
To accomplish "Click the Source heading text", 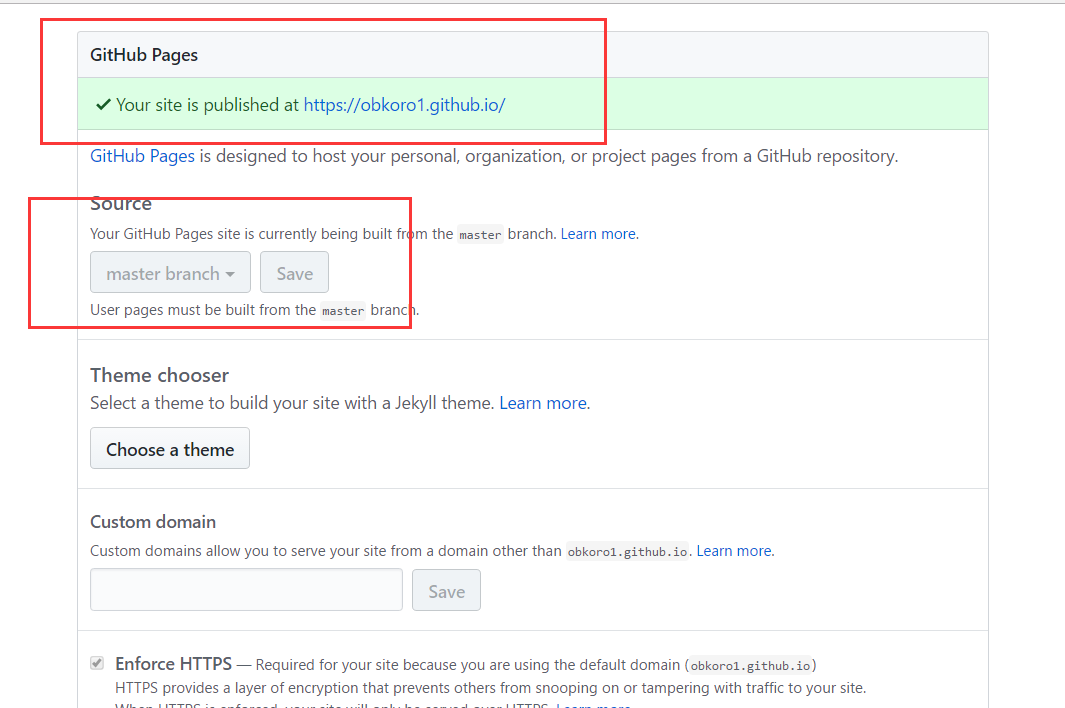I will (121, 204).
